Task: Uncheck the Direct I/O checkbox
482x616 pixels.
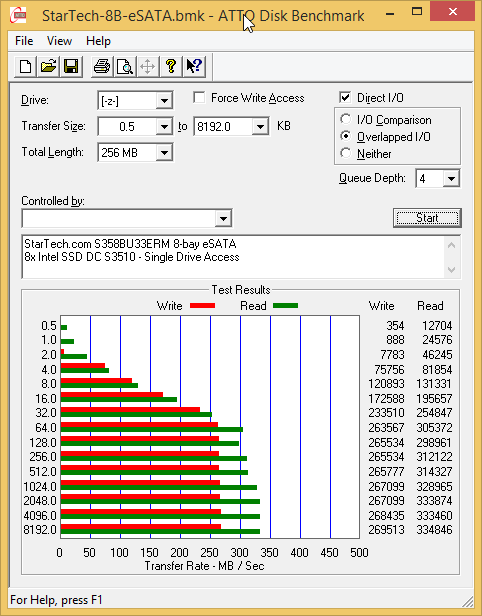Action: pos(345,97)
